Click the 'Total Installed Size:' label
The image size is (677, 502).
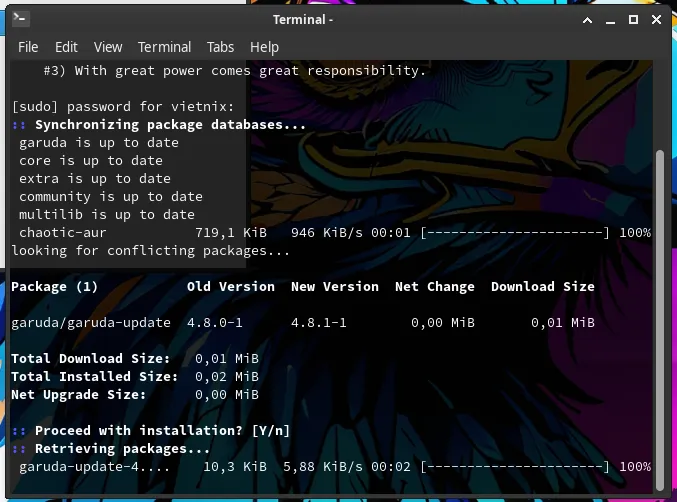tap(95, 376)
